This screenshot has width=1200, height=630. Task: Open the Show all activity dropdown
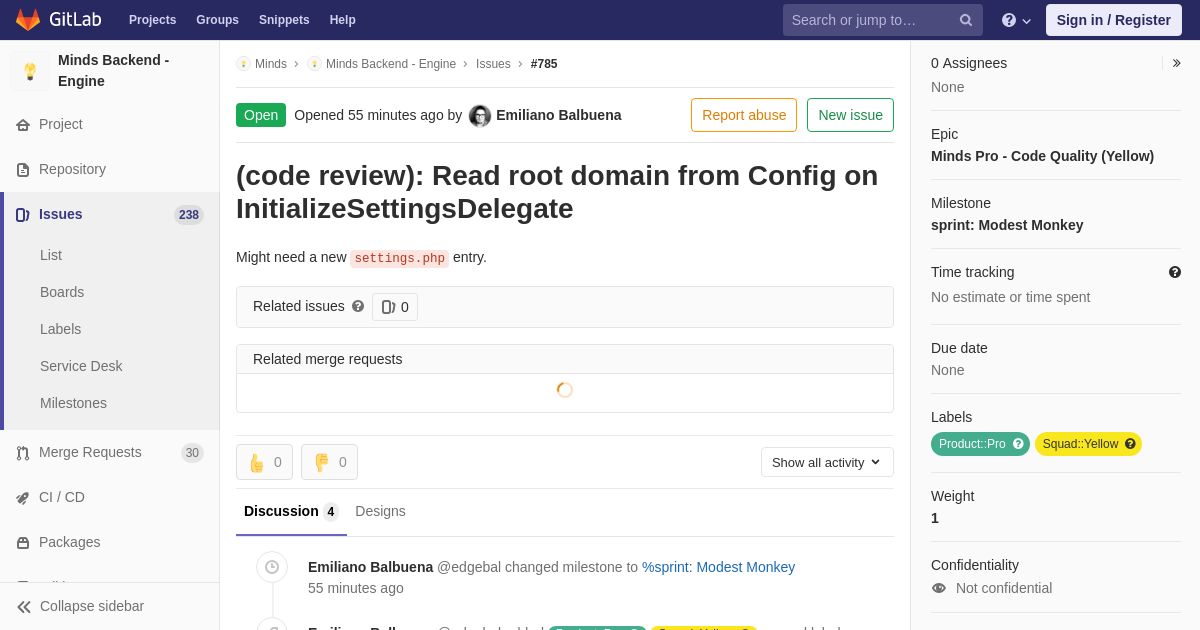pos(827,462)
